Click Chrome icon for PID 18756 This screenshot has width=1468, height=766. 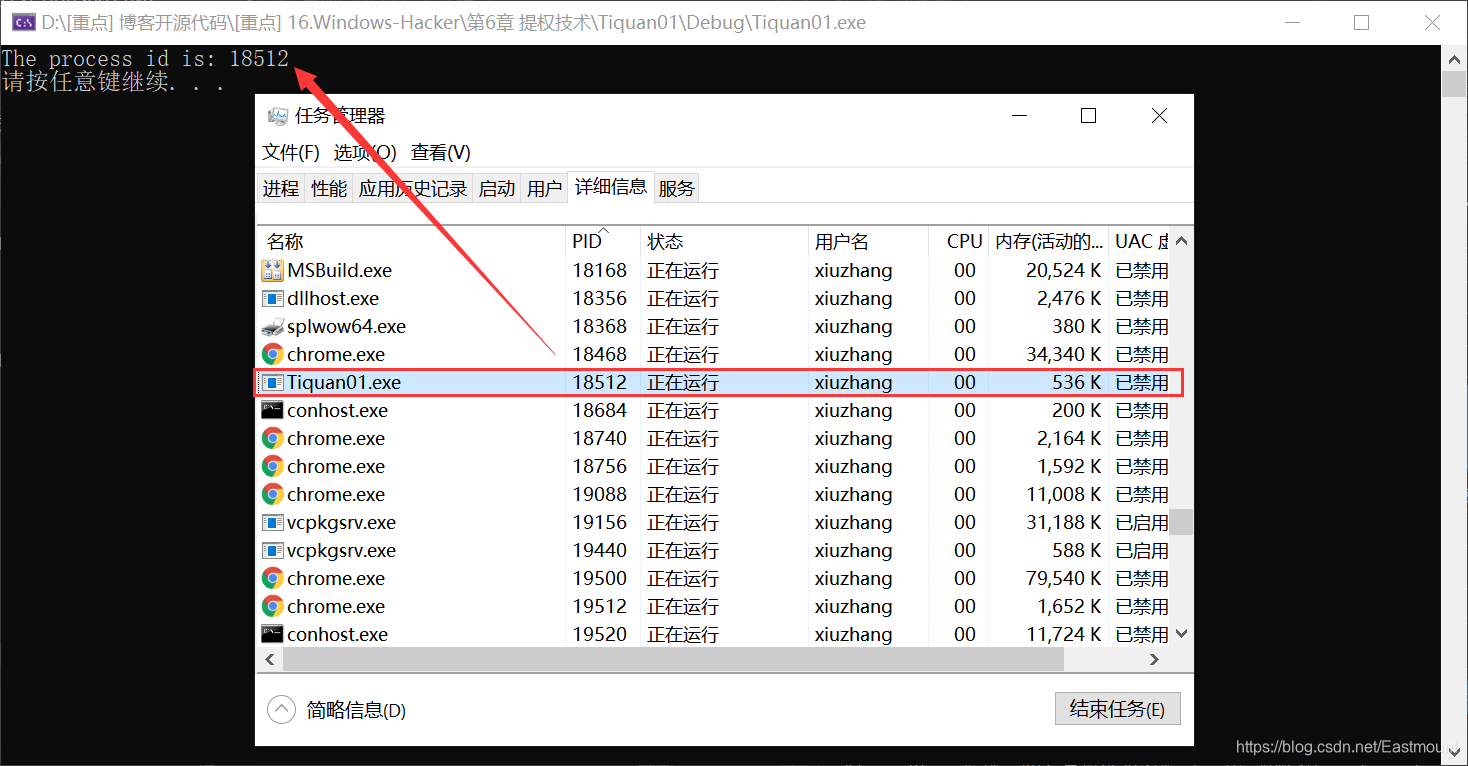pyautogui.click(x=272, y=466)
